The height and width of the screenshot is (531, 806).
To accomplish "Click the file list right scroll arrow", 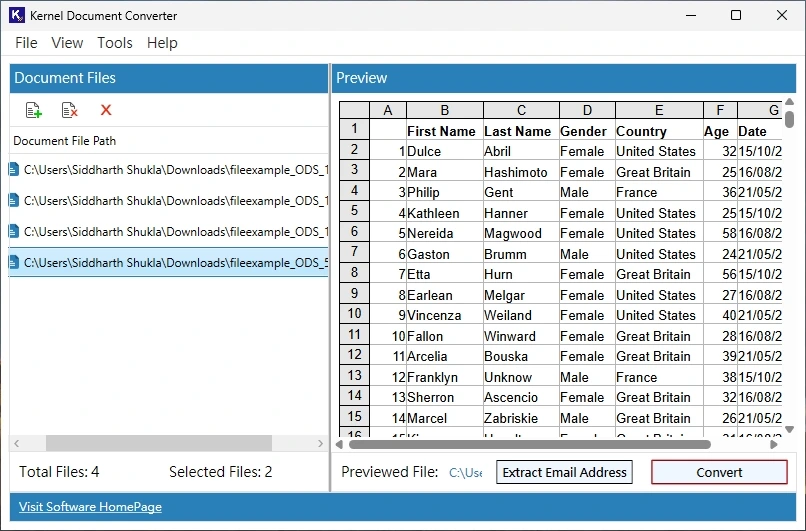I will click(x=321, y=443).
